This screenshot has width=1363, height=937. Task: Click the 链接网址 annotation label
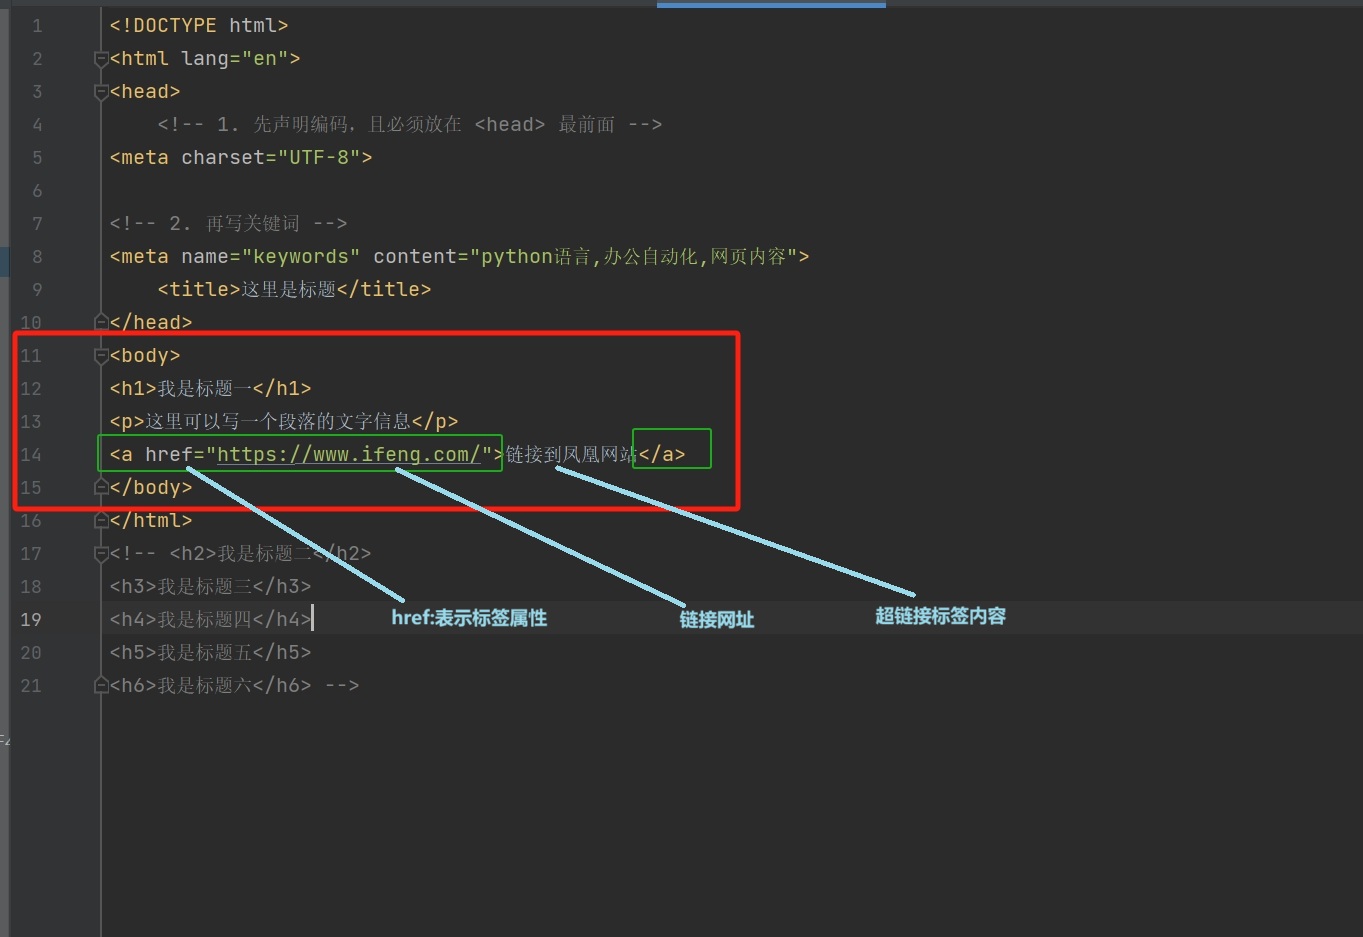tap(716, 619)
